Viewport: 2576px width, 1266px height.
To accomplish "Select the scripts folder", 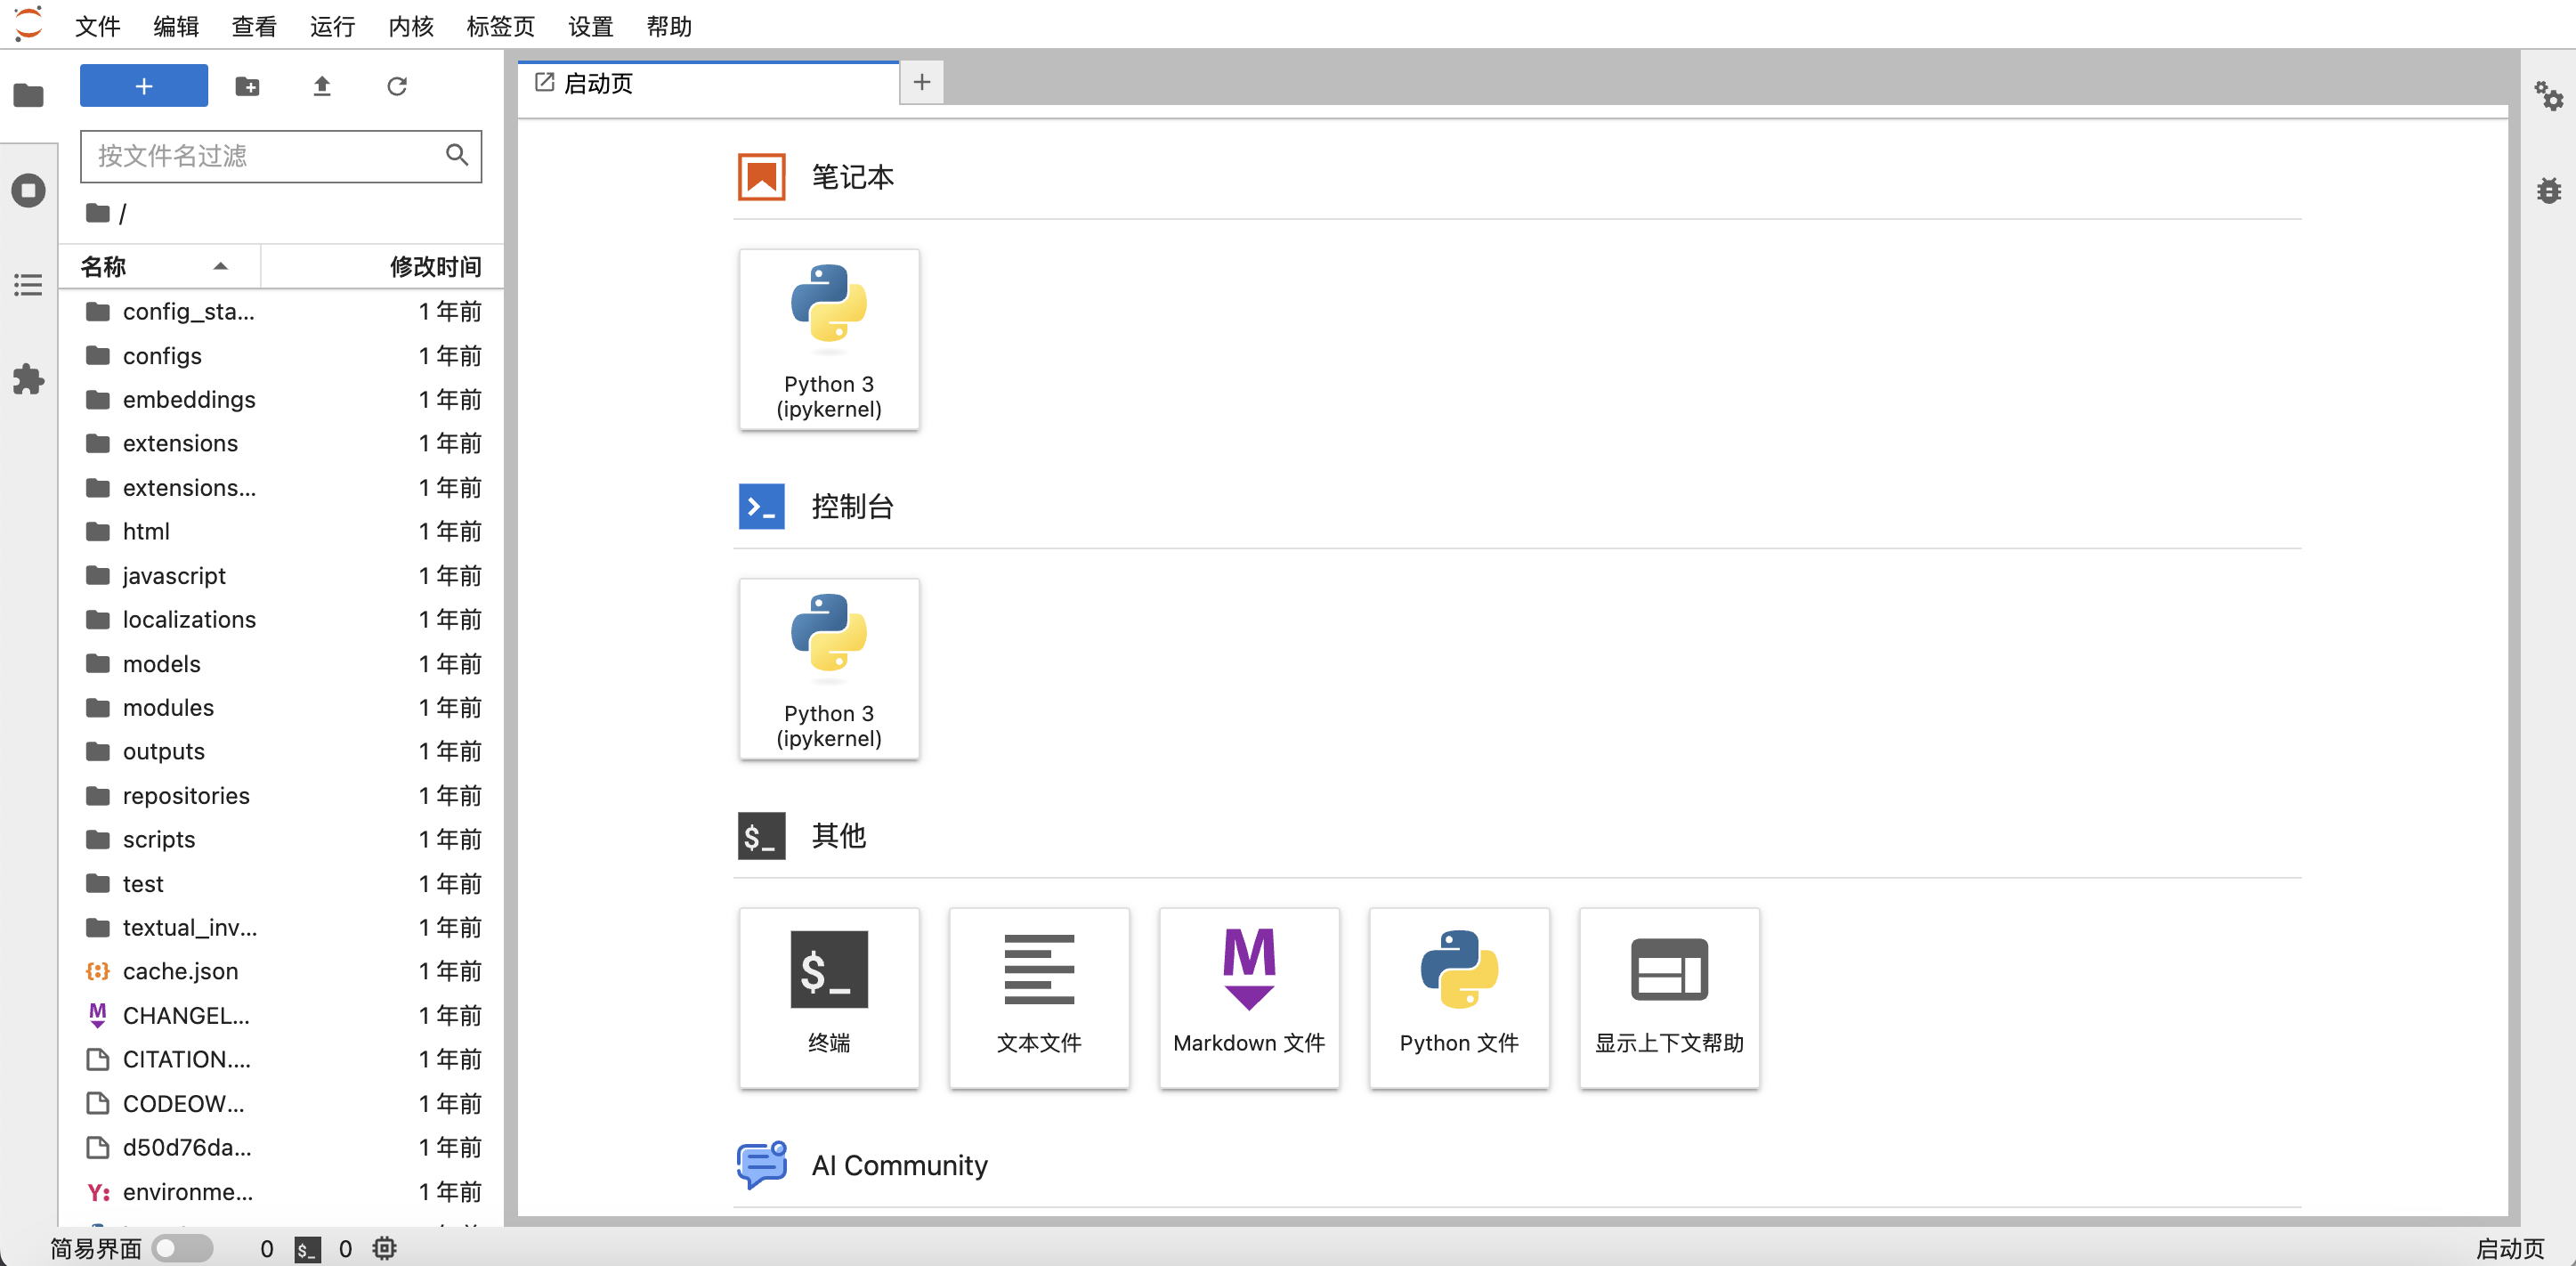I will click(282, 840).
